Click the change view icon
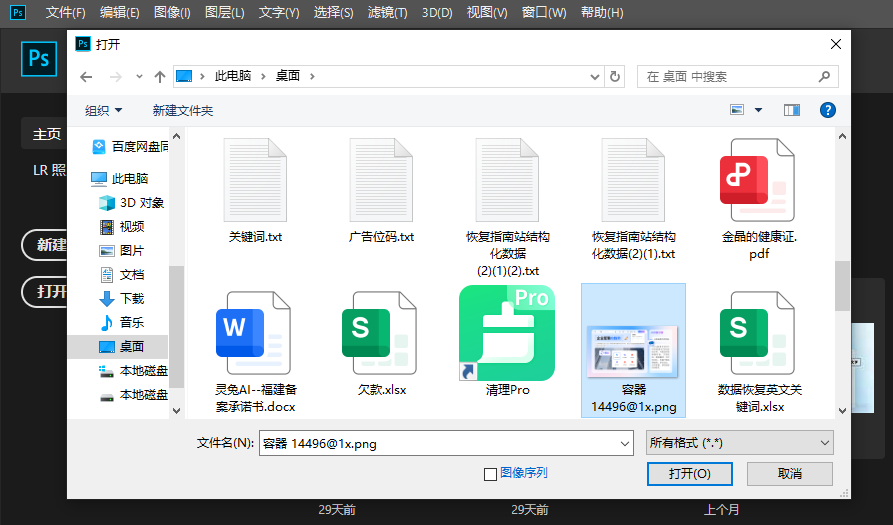This screenshot has width=893, height=525. (737, 110)
